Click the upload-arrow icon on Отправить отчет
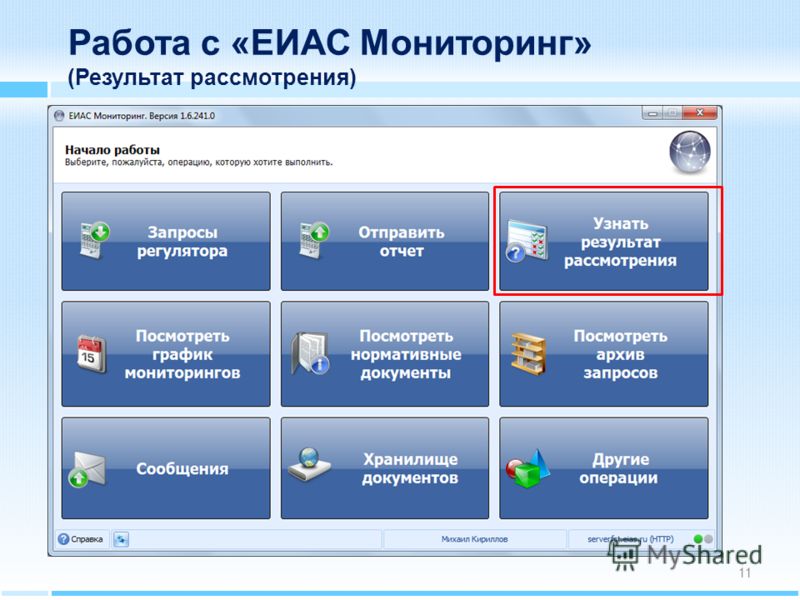 coord(314,240)
